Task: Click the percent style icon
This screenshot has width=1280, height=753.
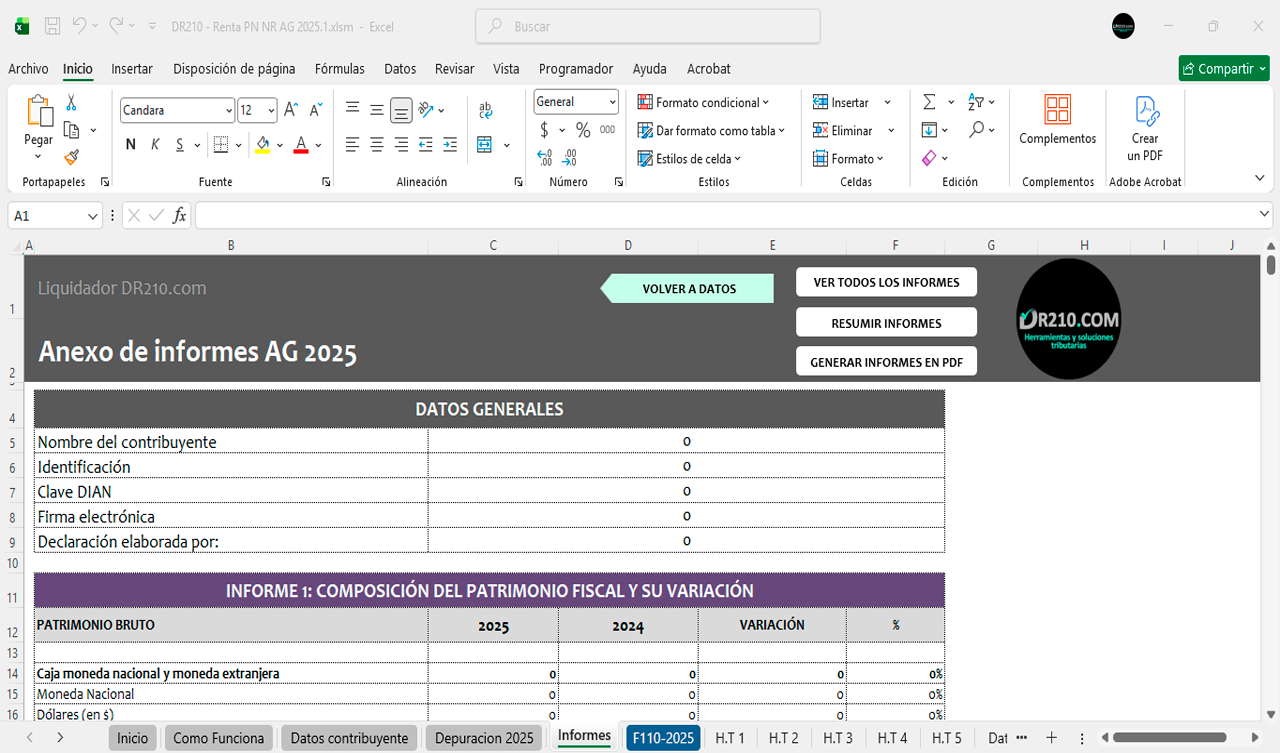Action: pos(582,130)
